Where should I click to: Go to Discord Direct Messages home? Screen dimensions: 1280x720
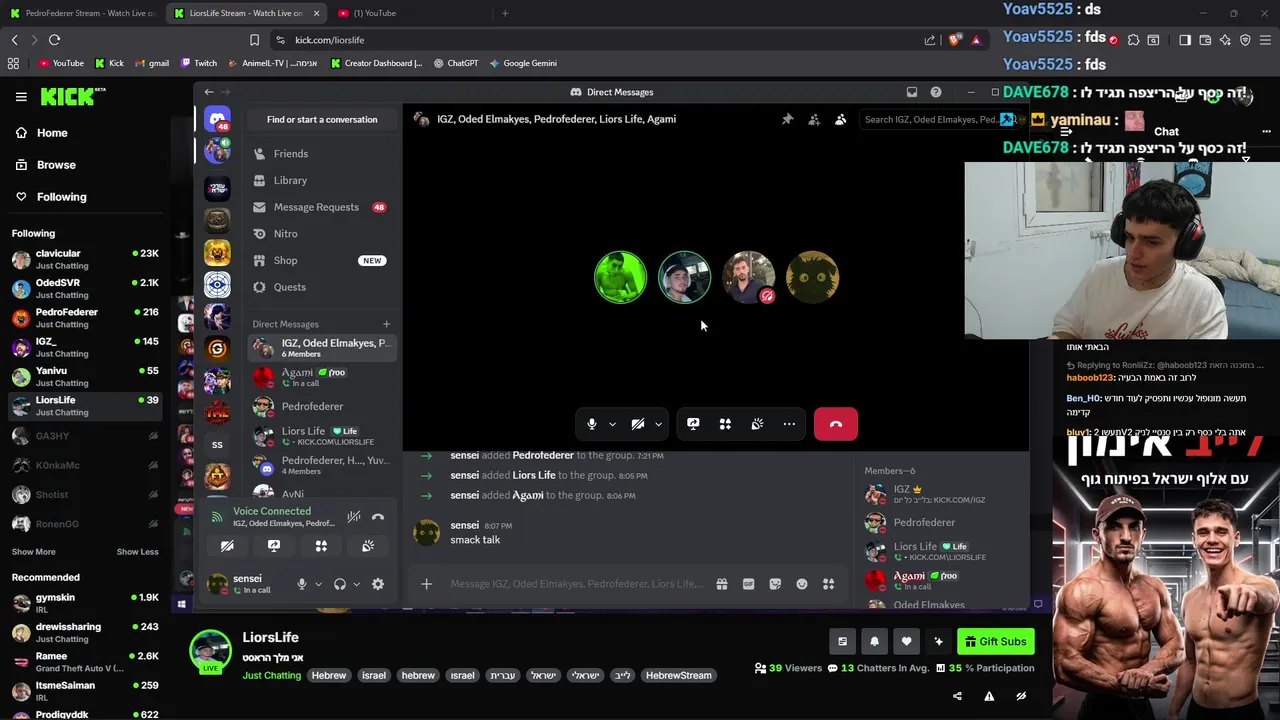[217, 120]
